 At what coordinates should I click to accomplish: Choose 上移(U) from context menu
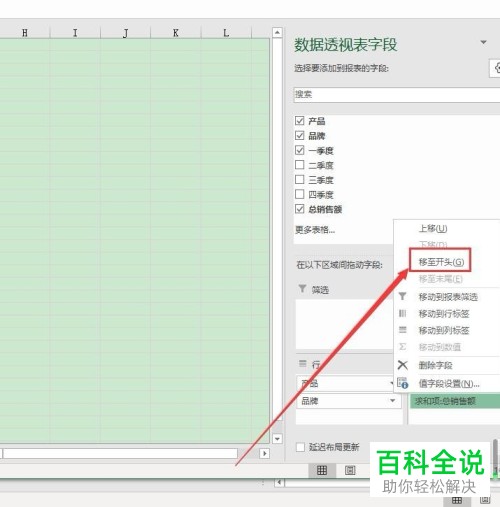tap(433, 229)
